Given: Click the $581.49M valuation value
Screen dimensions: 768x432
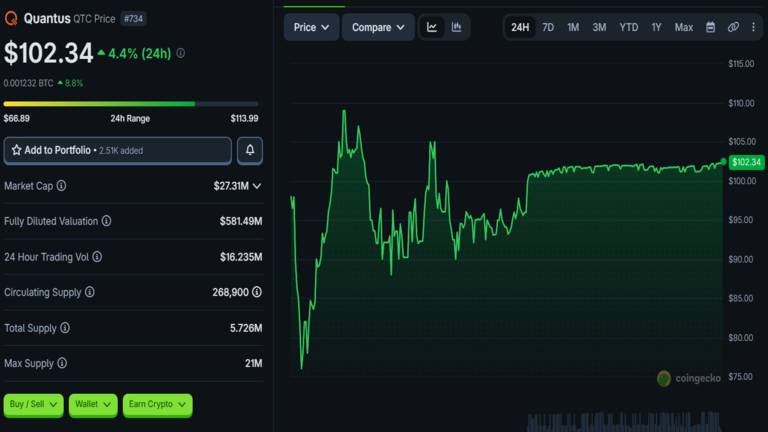Looking at the screenshot, I should [241, 221].
